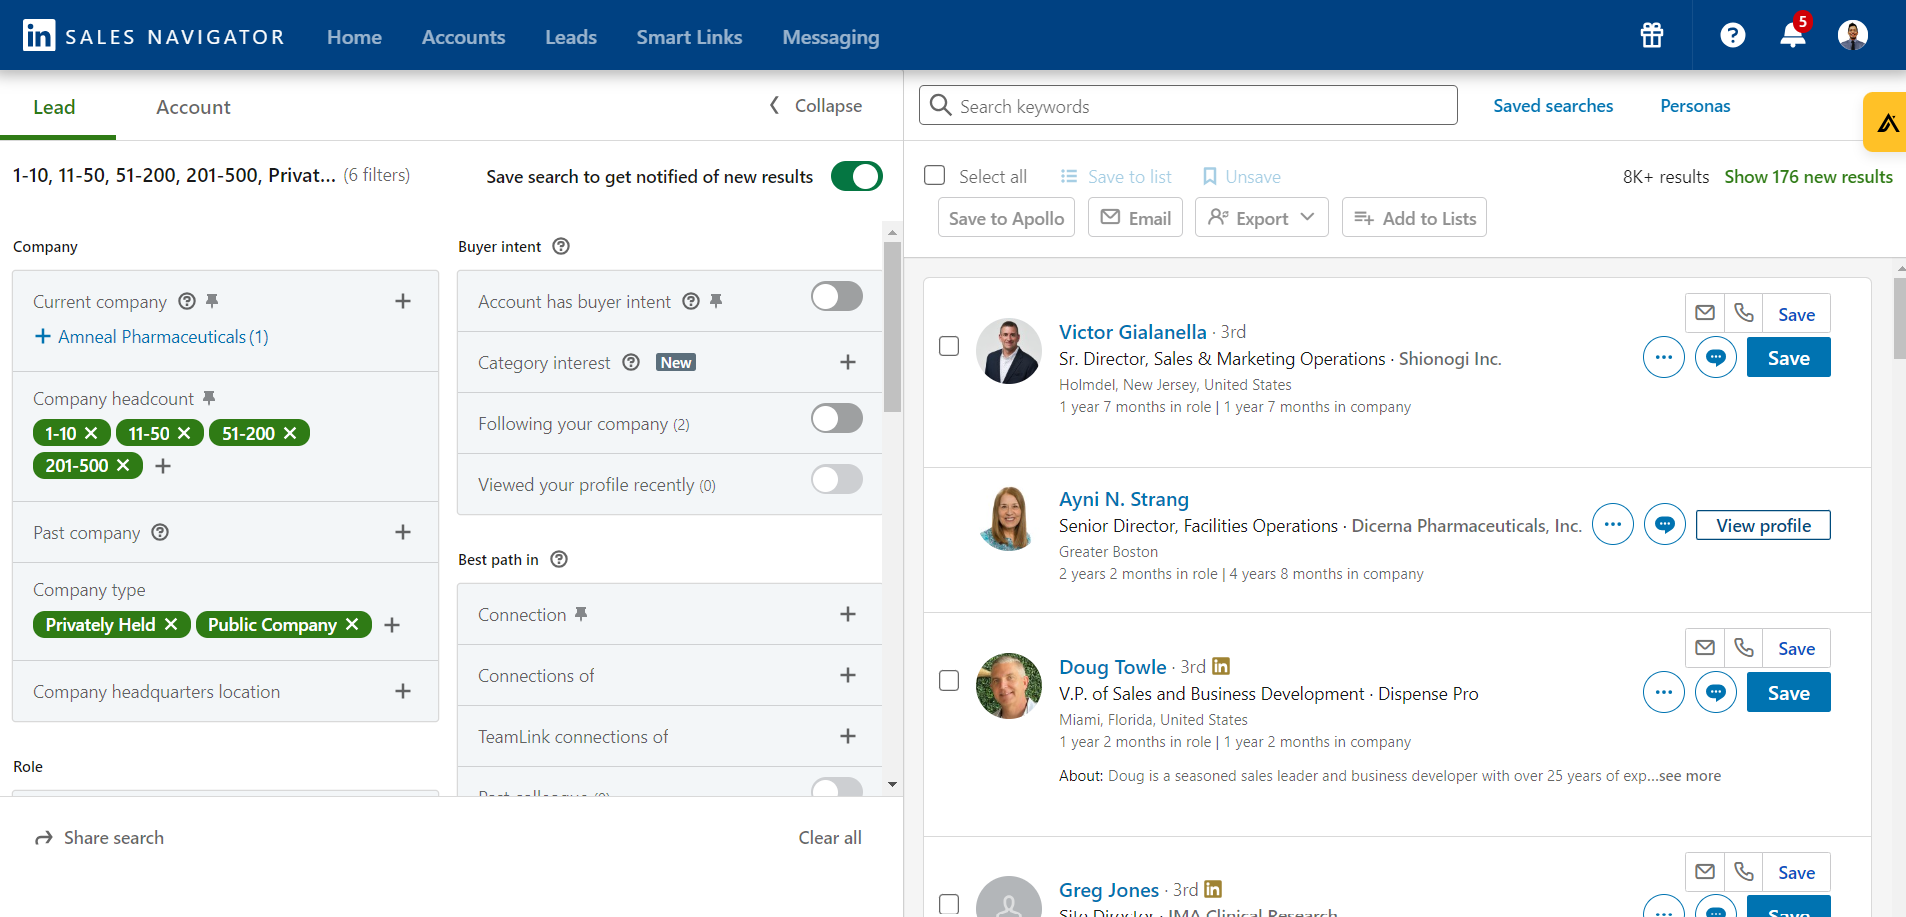The height and width of the screenshot is (917, 1906).
Task: Remove the 11-50 headcount chip
Action: 184,433
